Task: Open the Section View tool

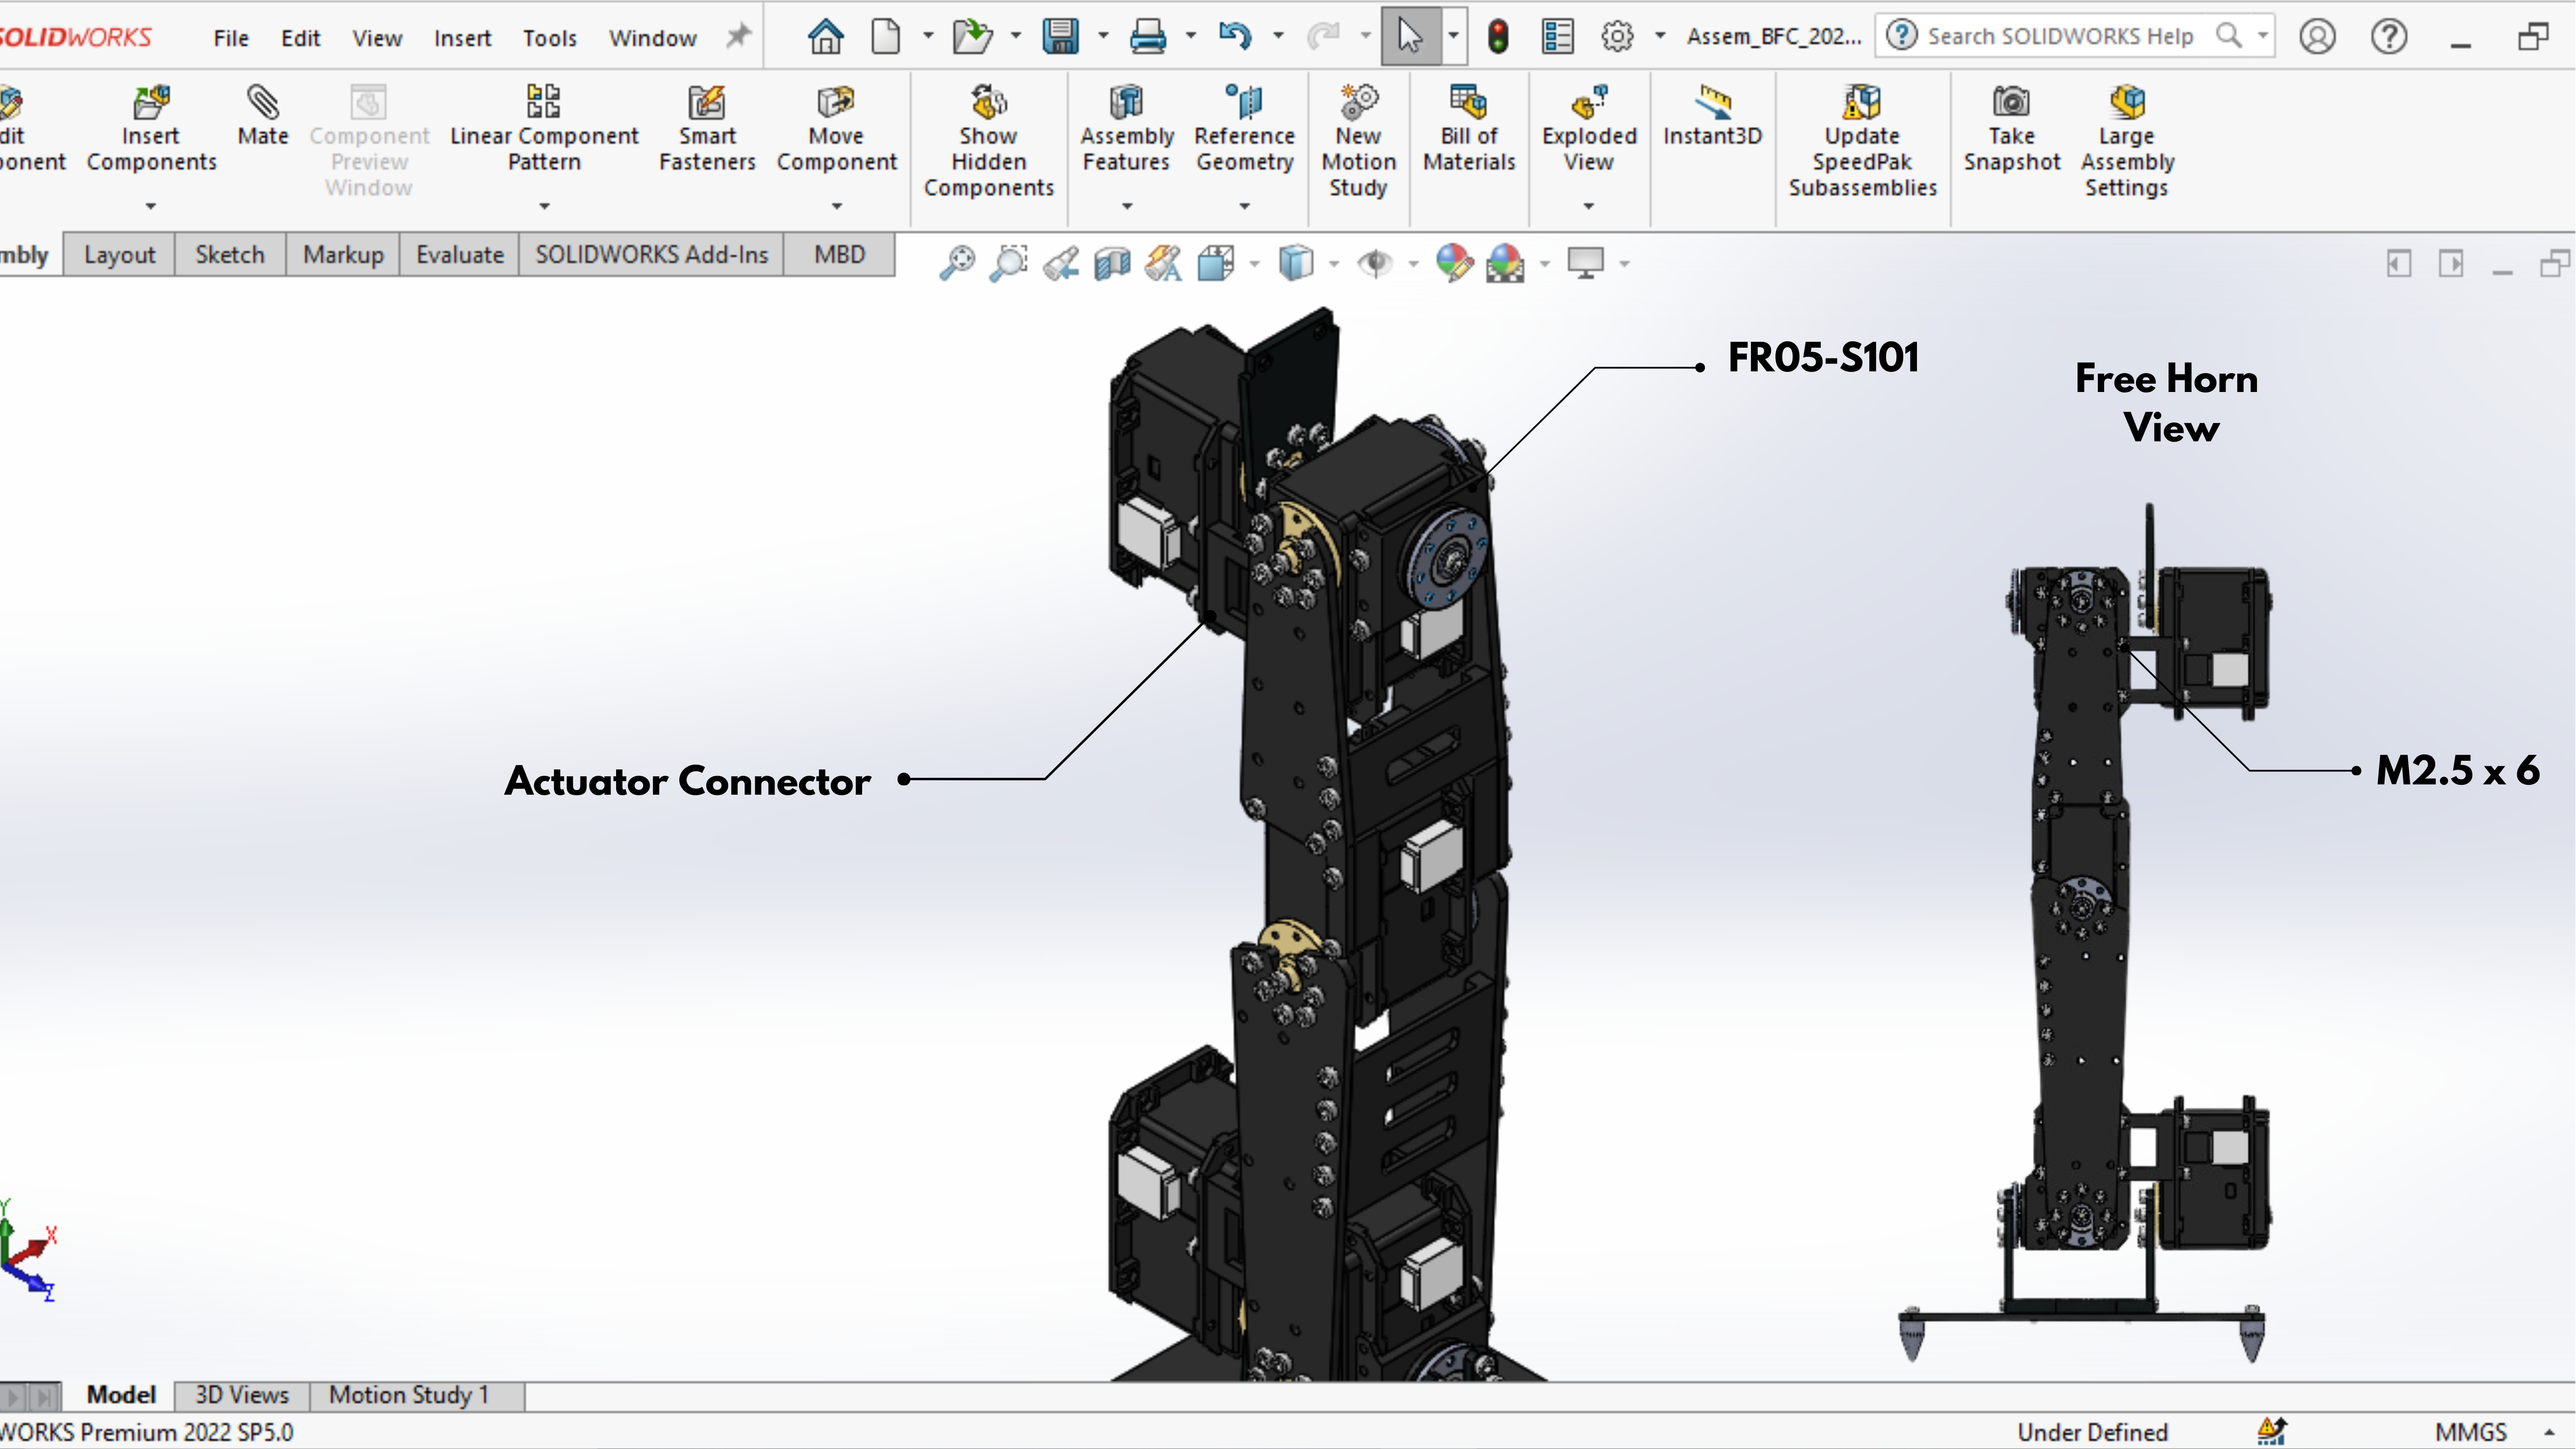Action: (x=1112, y=263)
